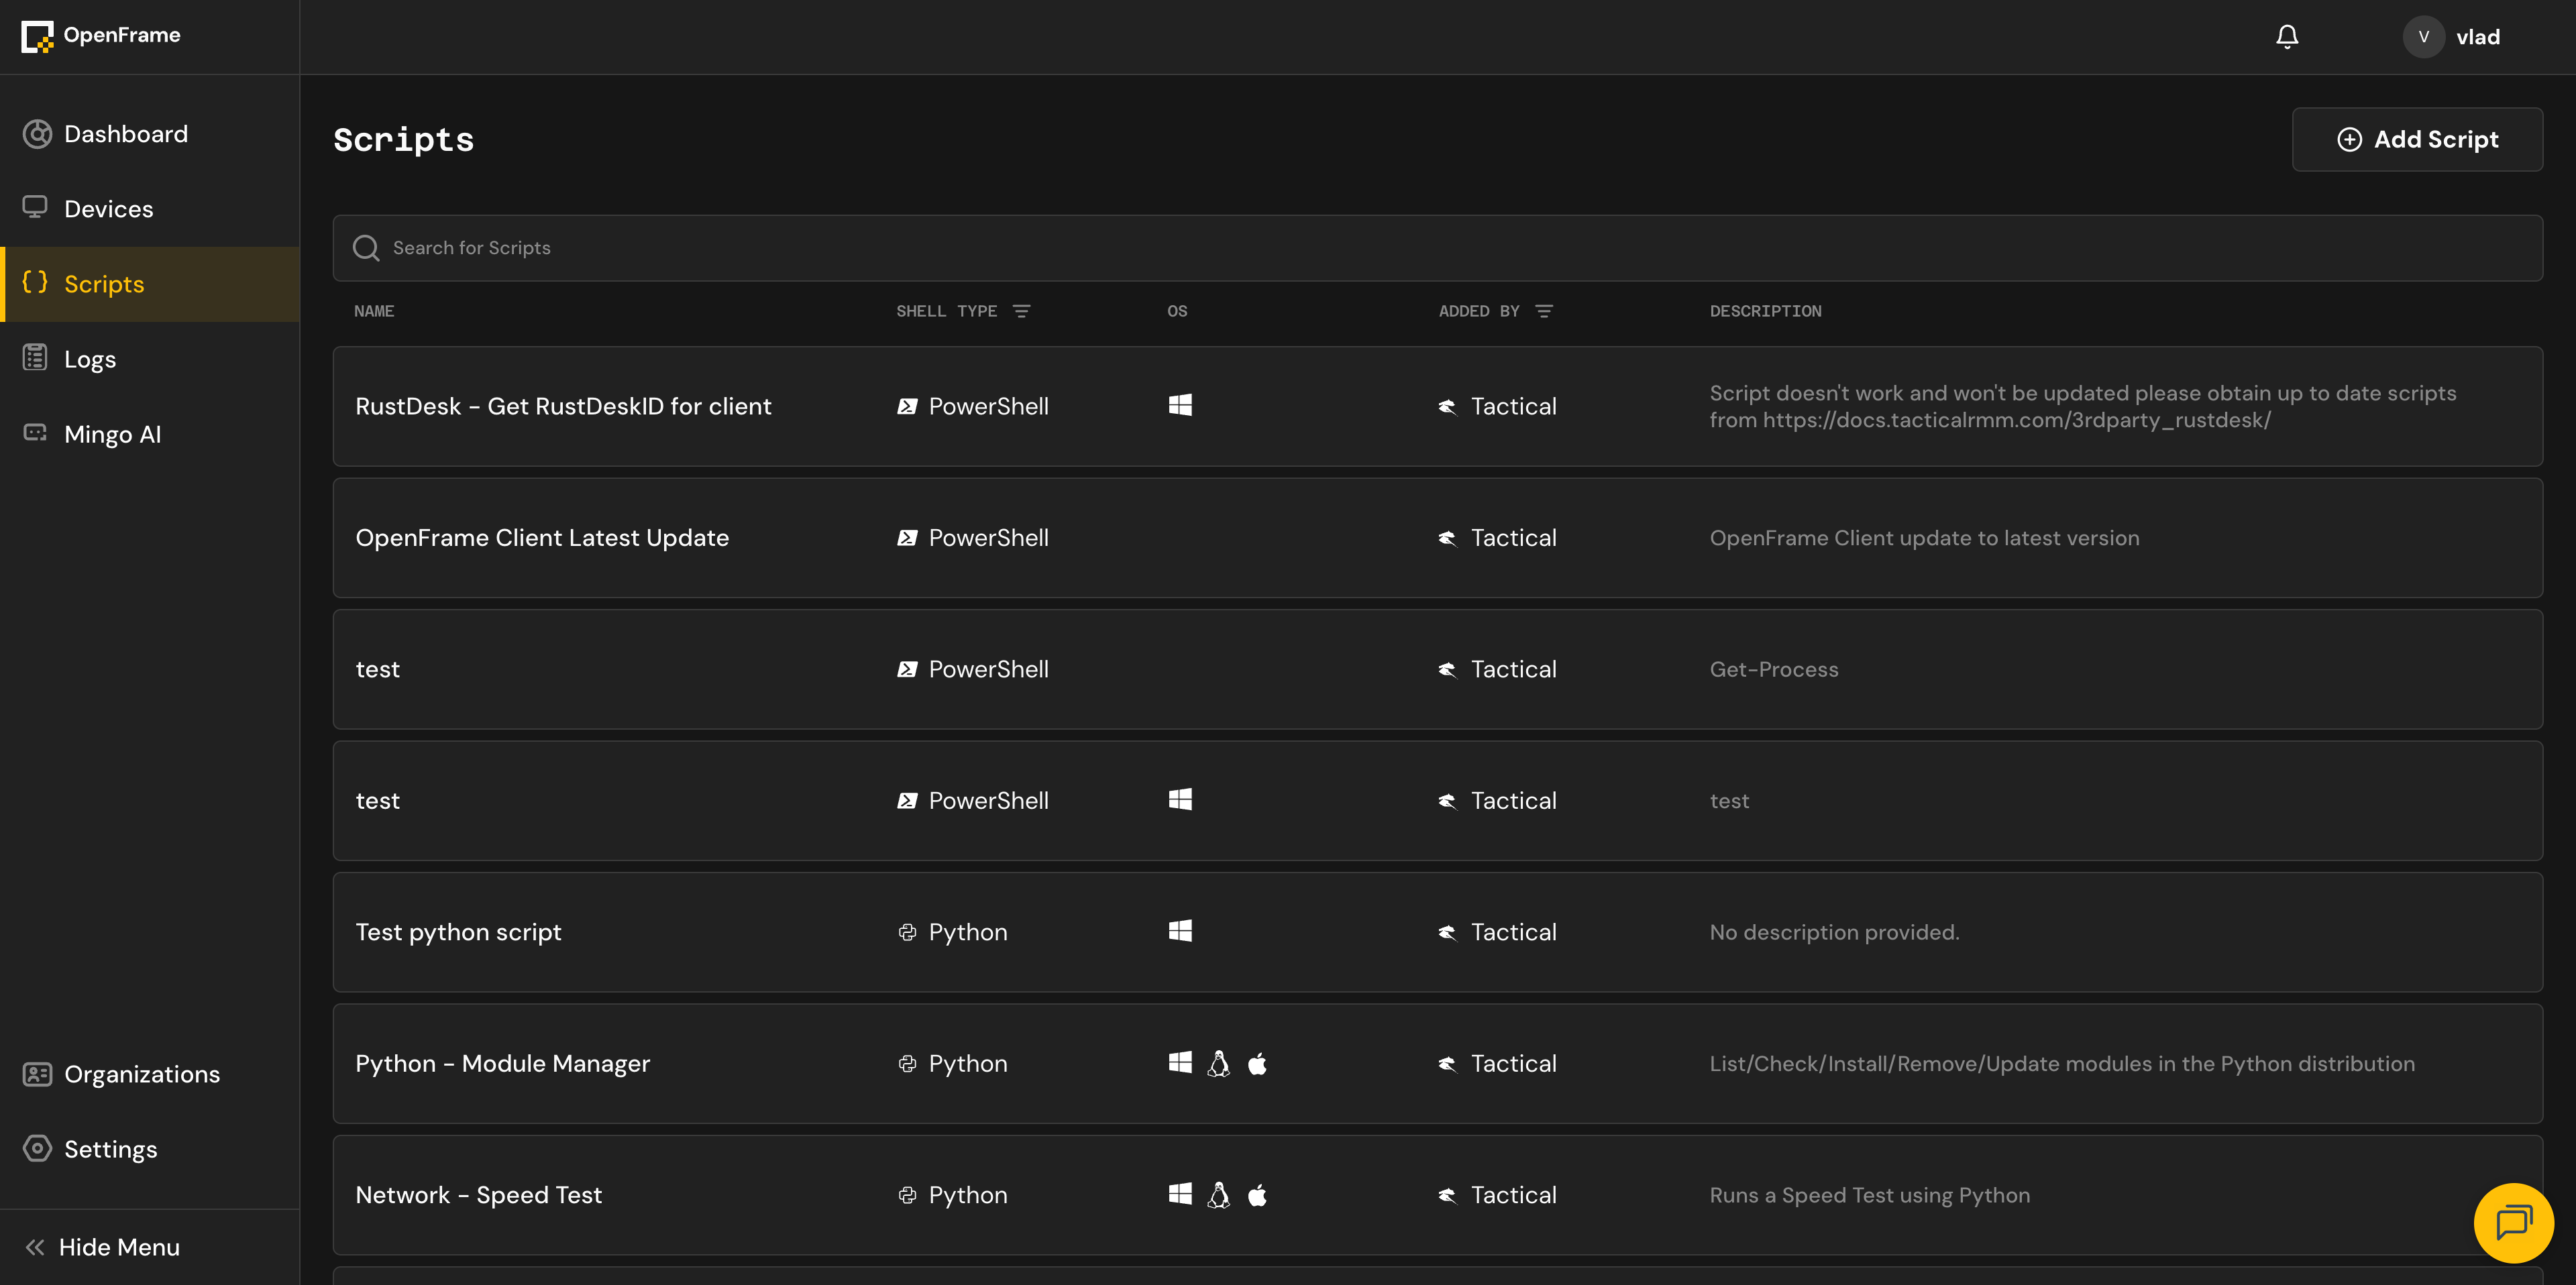Click the vlad user avatar circle
Image resolution: width=2576 pixels, height=1285 pixels.
[x=2423, y=37]
